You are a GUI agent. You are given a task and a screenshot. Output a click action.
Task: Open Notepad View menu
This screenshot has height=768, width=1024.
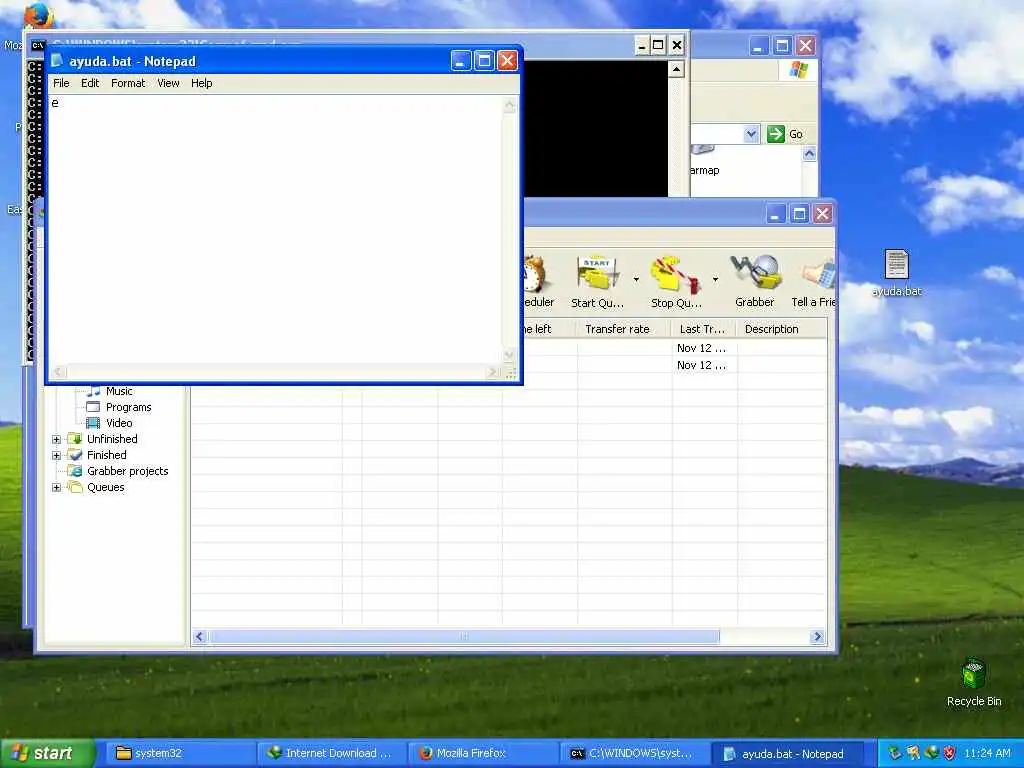click(168, 83)
